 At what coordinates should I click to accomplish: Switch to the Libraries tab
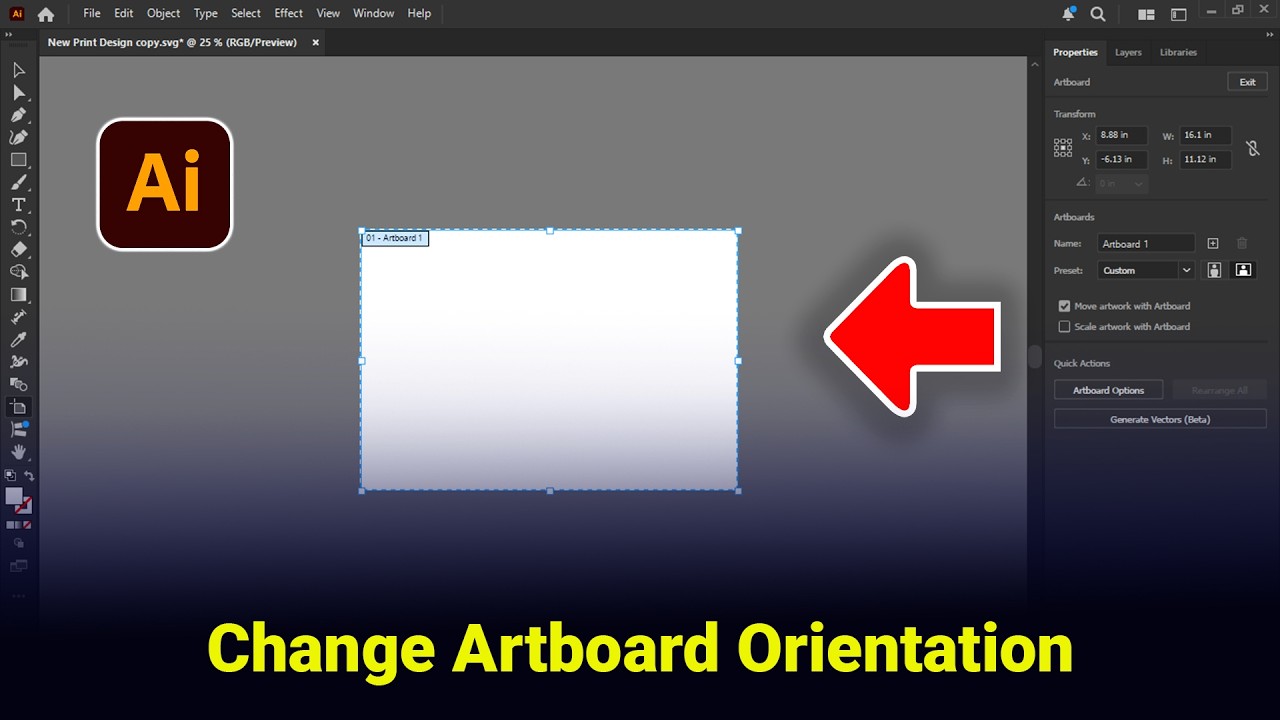point(1178,52)
